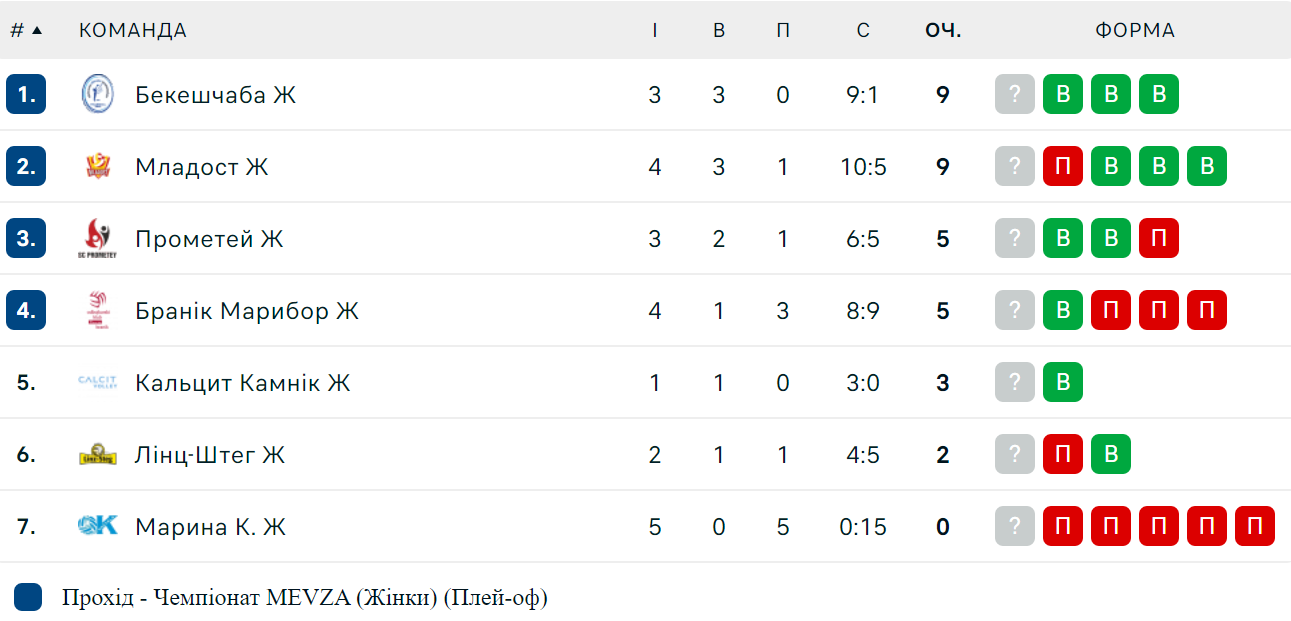This screenshot has width=1291, height=621.
Task: Click the Бранік Марибор Ж team logo
Action: [x=98, y=311]
